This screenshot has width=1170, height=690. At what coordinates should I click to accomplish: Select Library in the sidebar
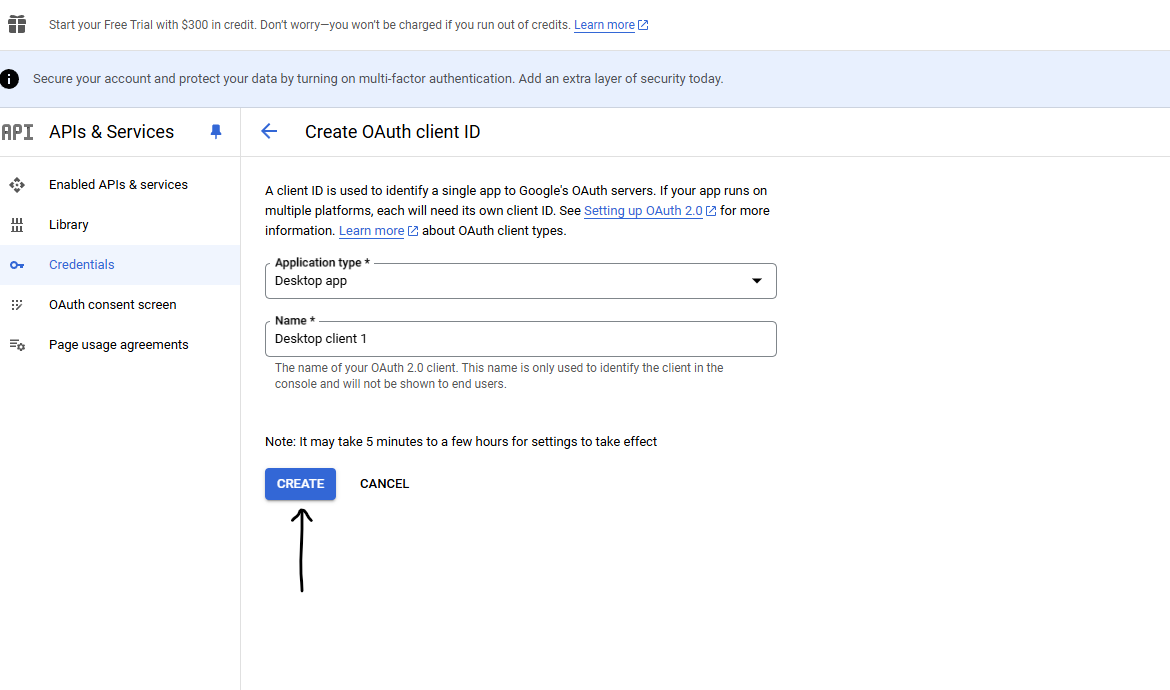tap(69, 225)
